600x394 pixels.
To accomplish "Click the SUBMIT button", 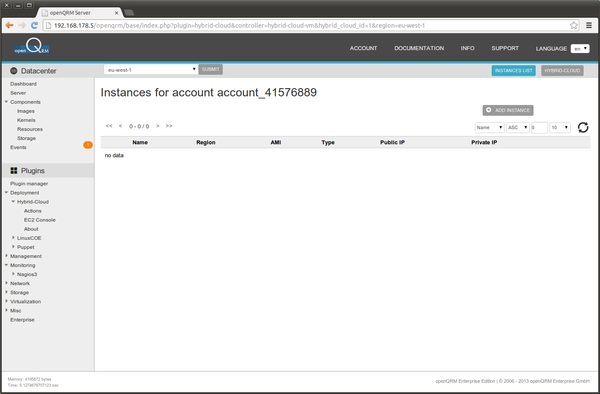I will [x=210, y=69].
